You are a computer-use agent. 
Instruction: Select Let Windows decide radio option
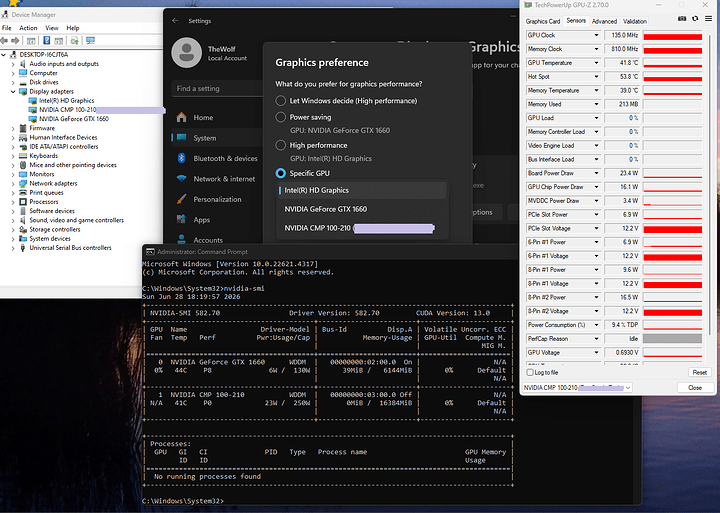click(x=281, y=101)
